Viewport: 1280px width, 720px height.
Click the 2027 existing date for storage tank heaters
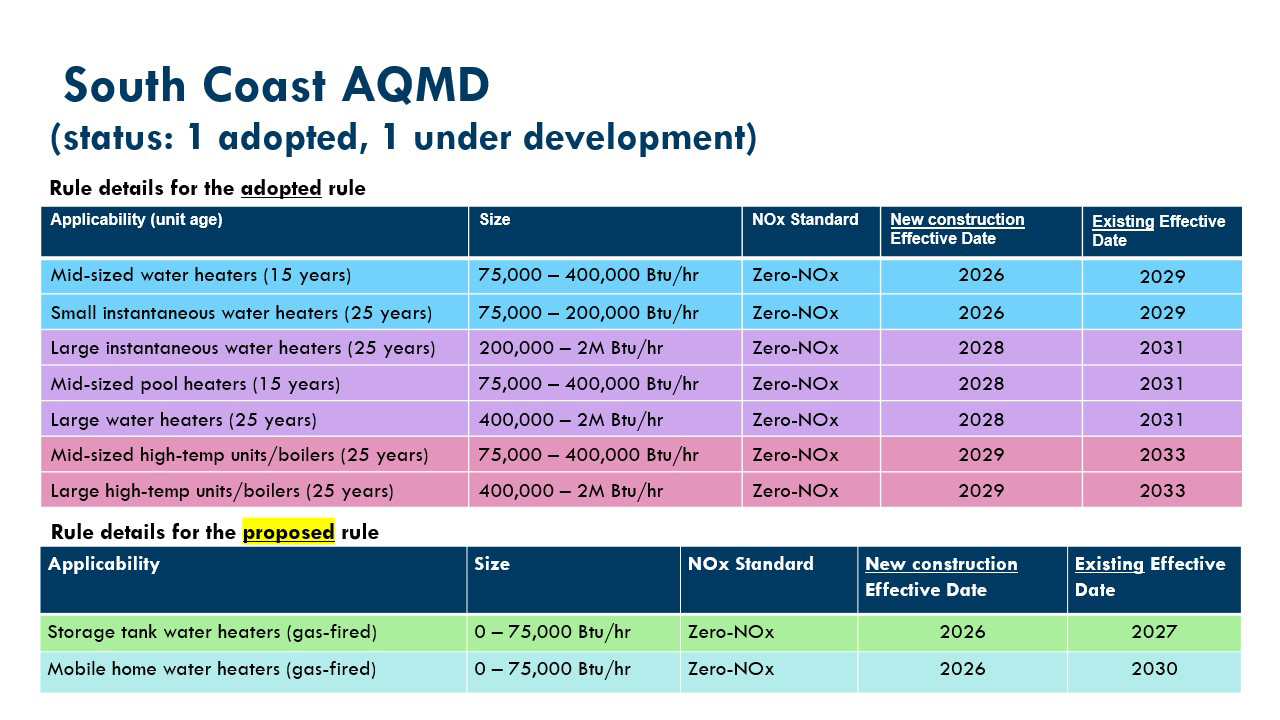1154,632
